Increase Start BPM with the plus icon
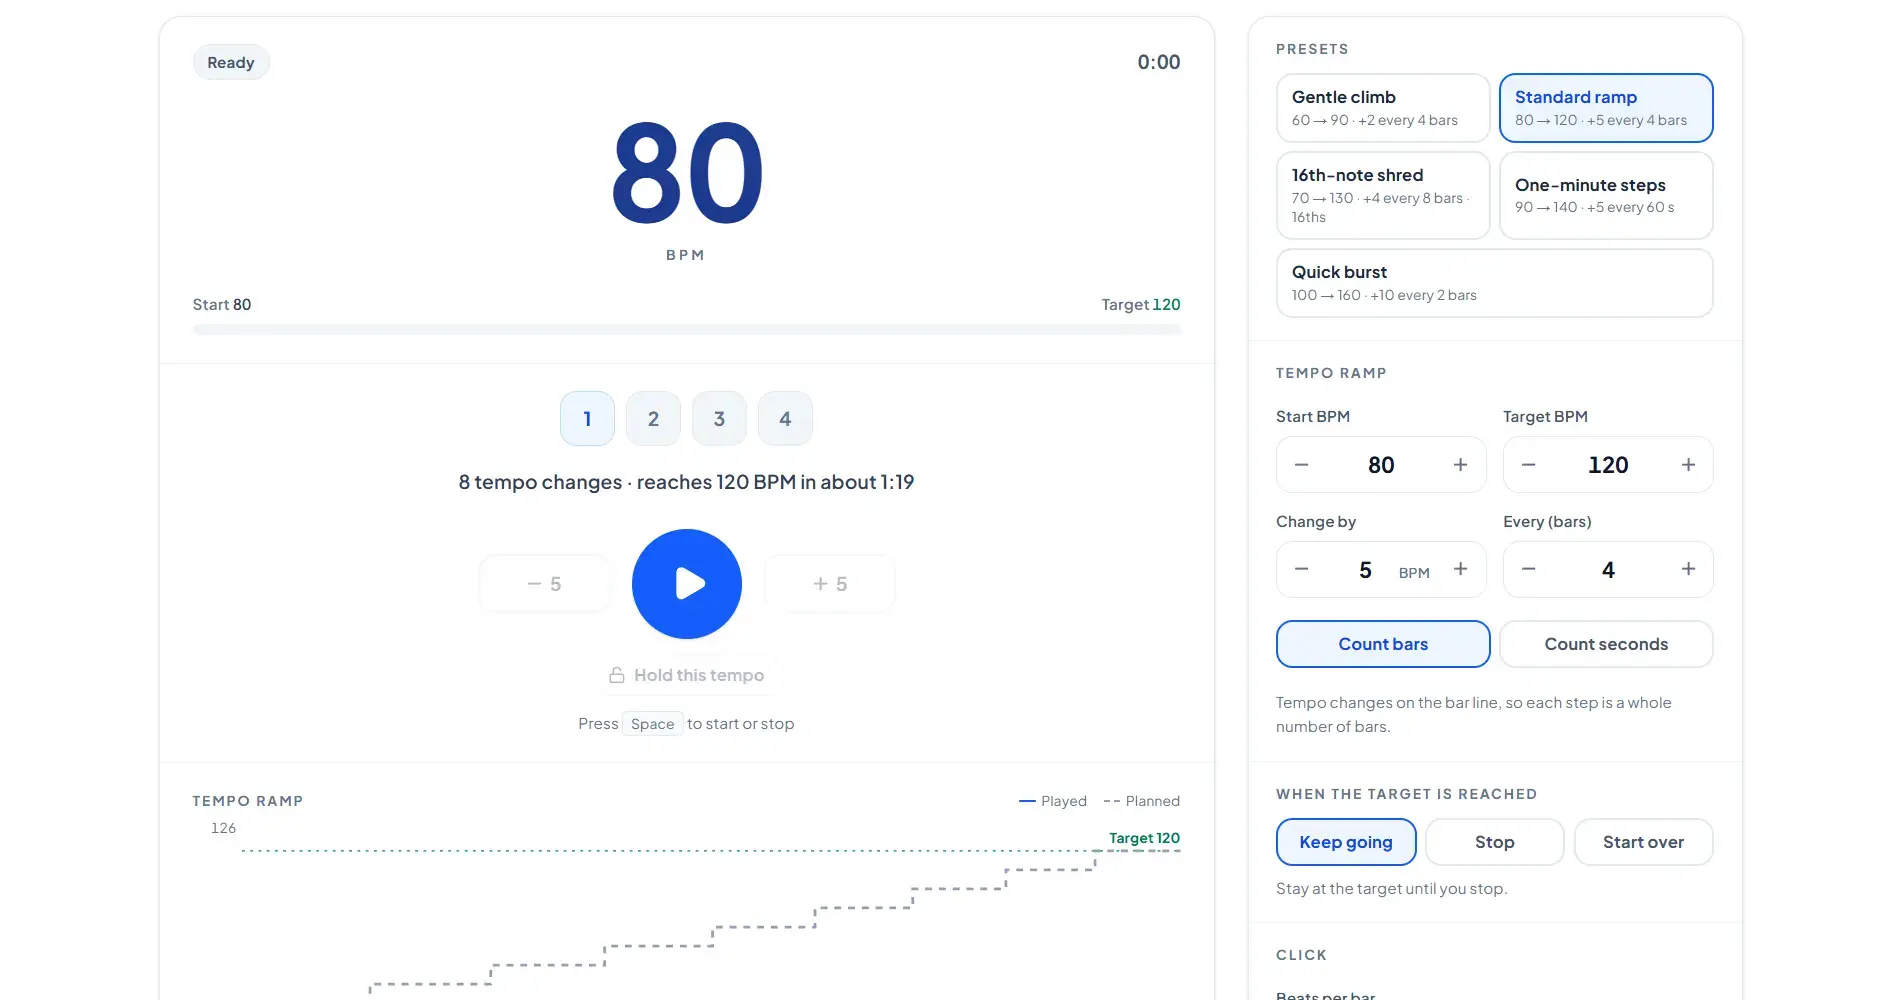The height and width of the screenshot is (1000, 1897). coord(1460,465)
